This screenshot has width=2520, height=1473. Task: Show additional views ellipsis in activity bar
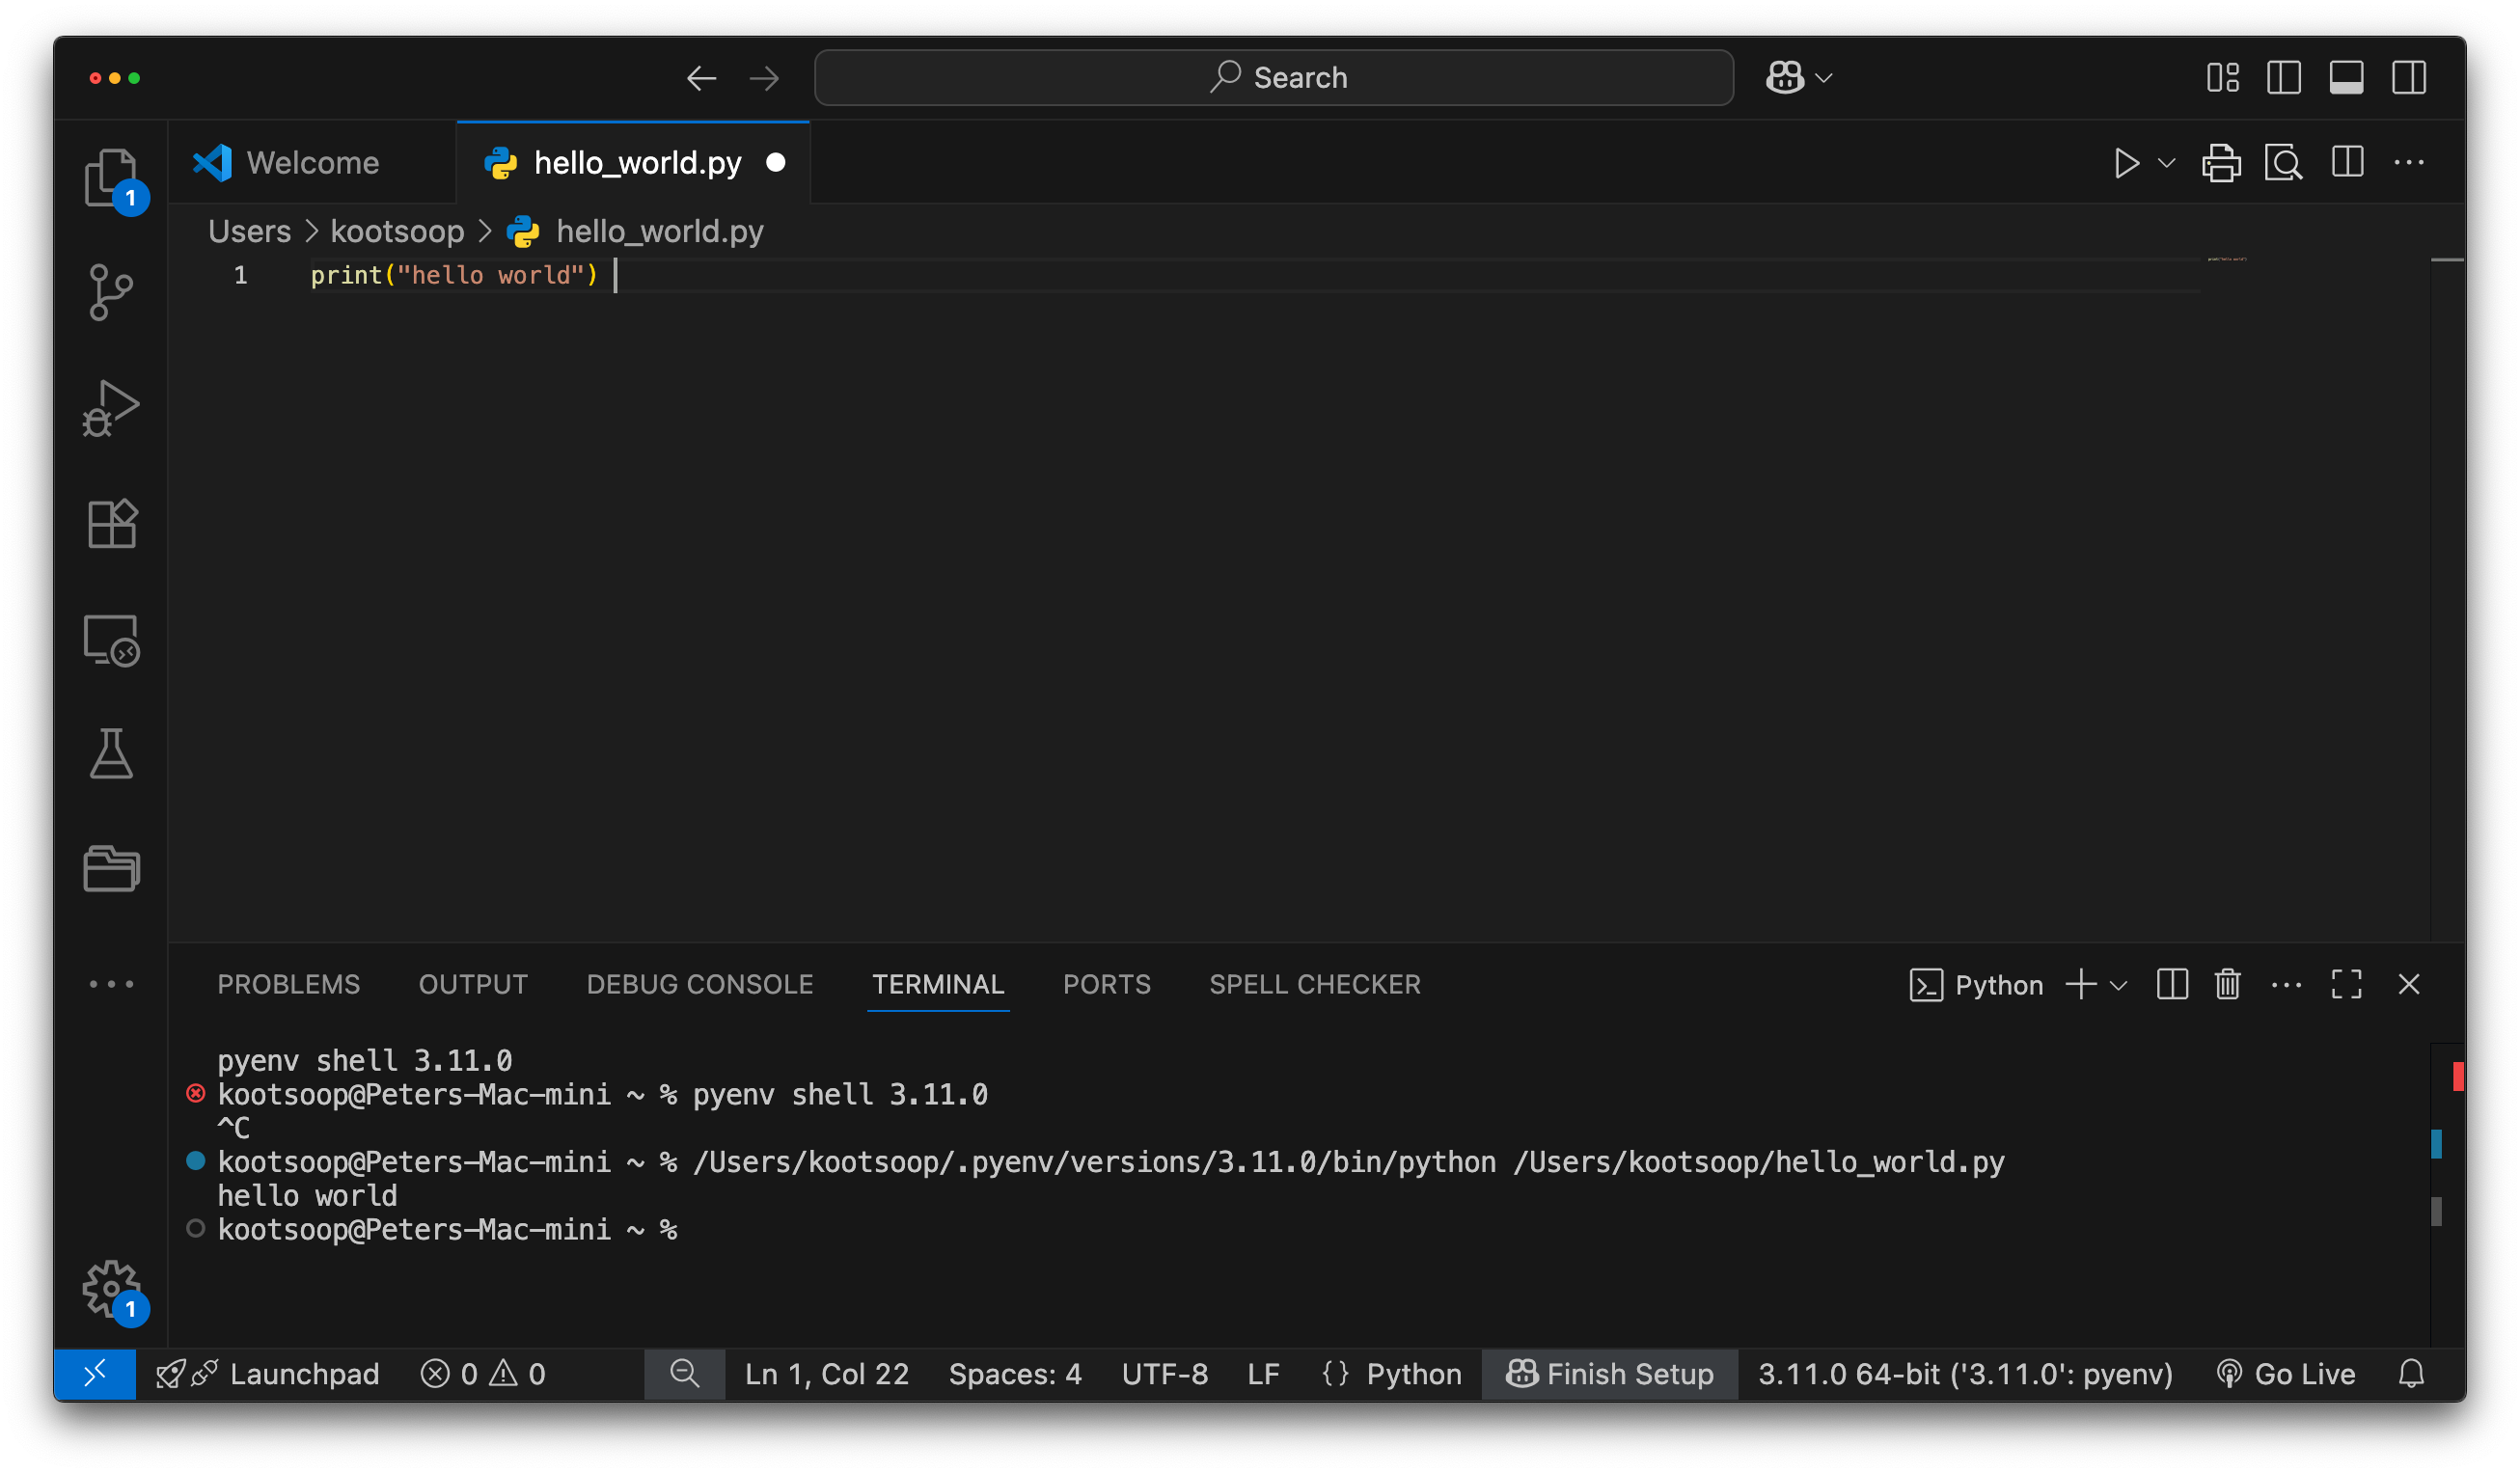(x=112, y=985)
